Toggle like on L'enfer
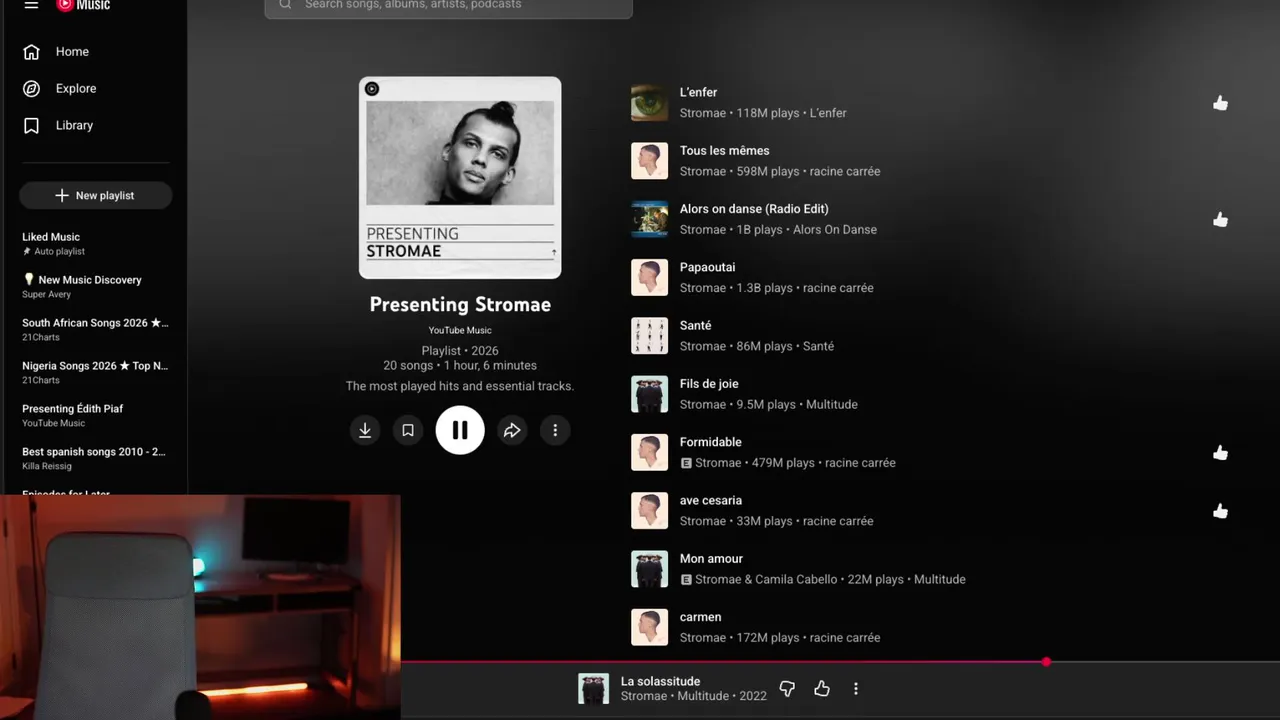 tap(1220, 103)
